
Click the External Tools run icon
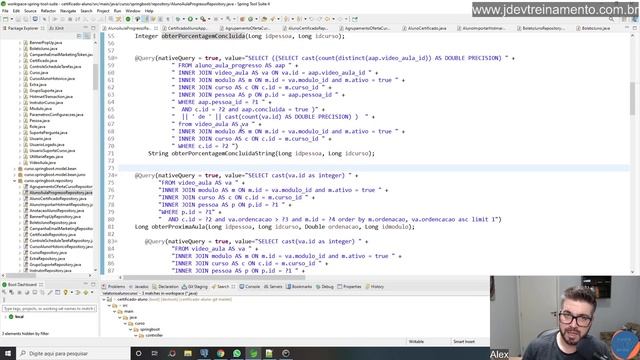(203, 19)
